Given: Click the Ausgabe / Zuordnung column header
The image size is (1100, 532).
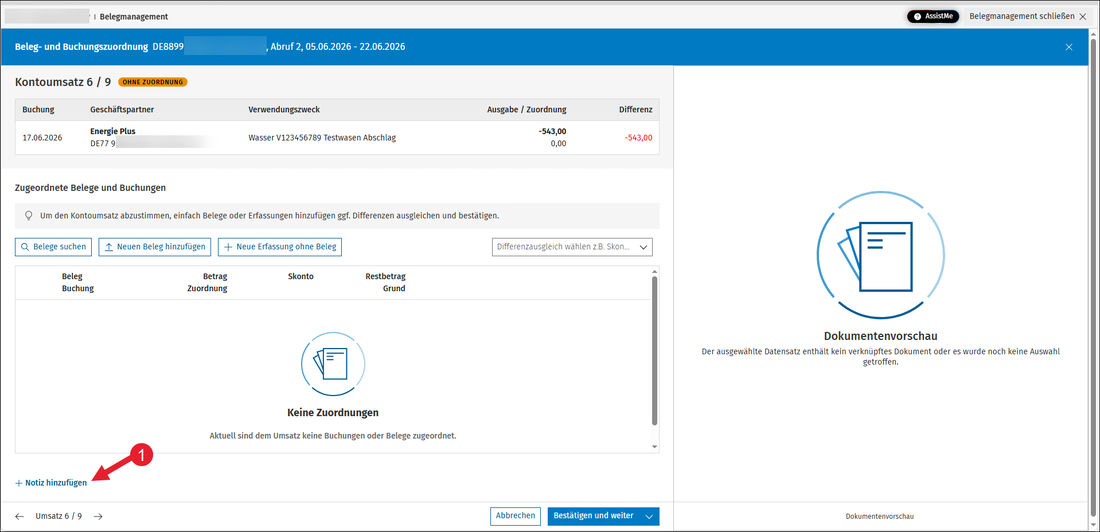Looking at the screenshot, I should (x=527, y=109).
